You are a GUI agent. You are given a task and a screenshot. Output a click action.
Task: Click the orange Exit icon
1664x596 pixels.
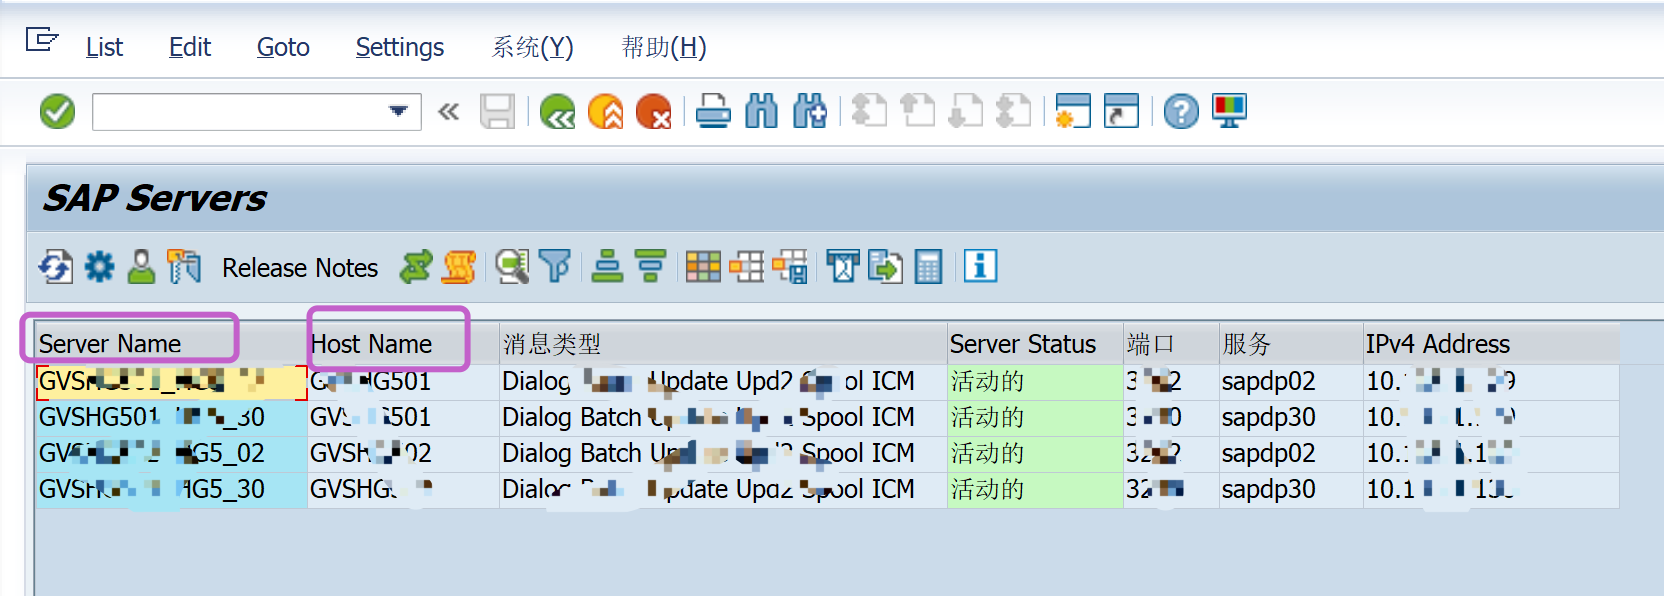pos(605,111)
